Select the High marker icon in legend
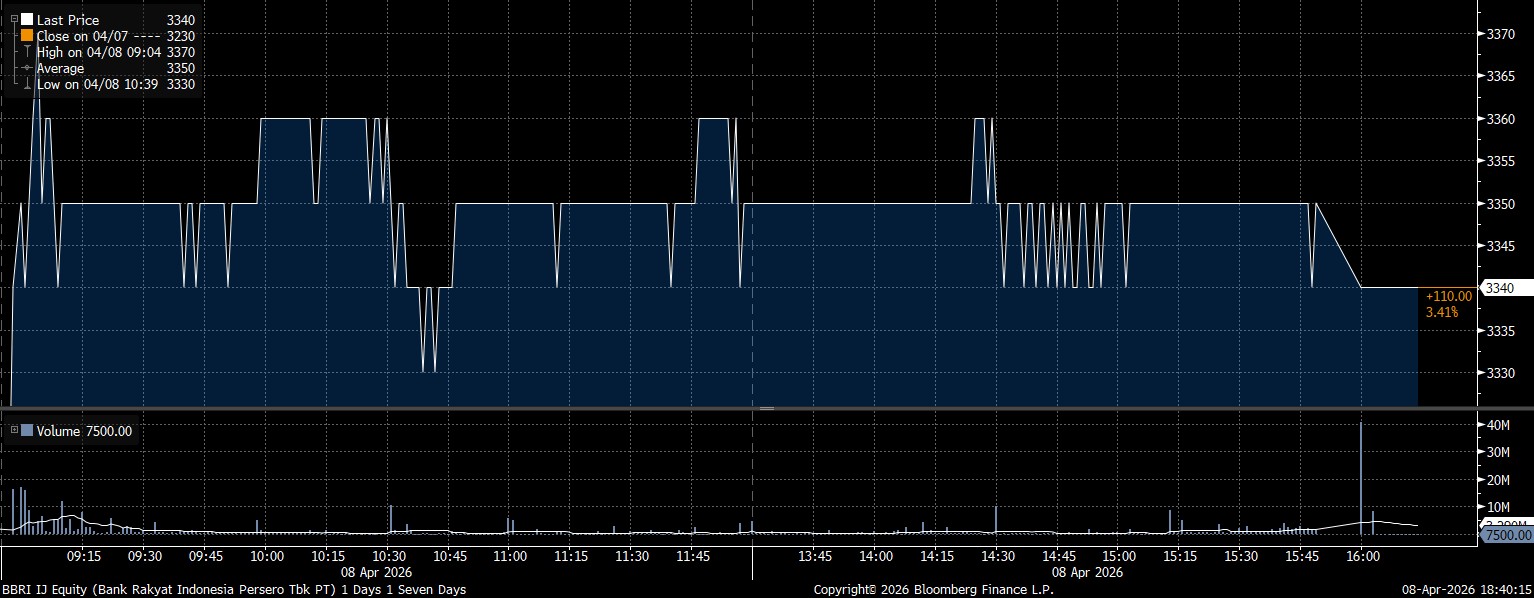This screenshot has height=598, width=1534. 27,52
